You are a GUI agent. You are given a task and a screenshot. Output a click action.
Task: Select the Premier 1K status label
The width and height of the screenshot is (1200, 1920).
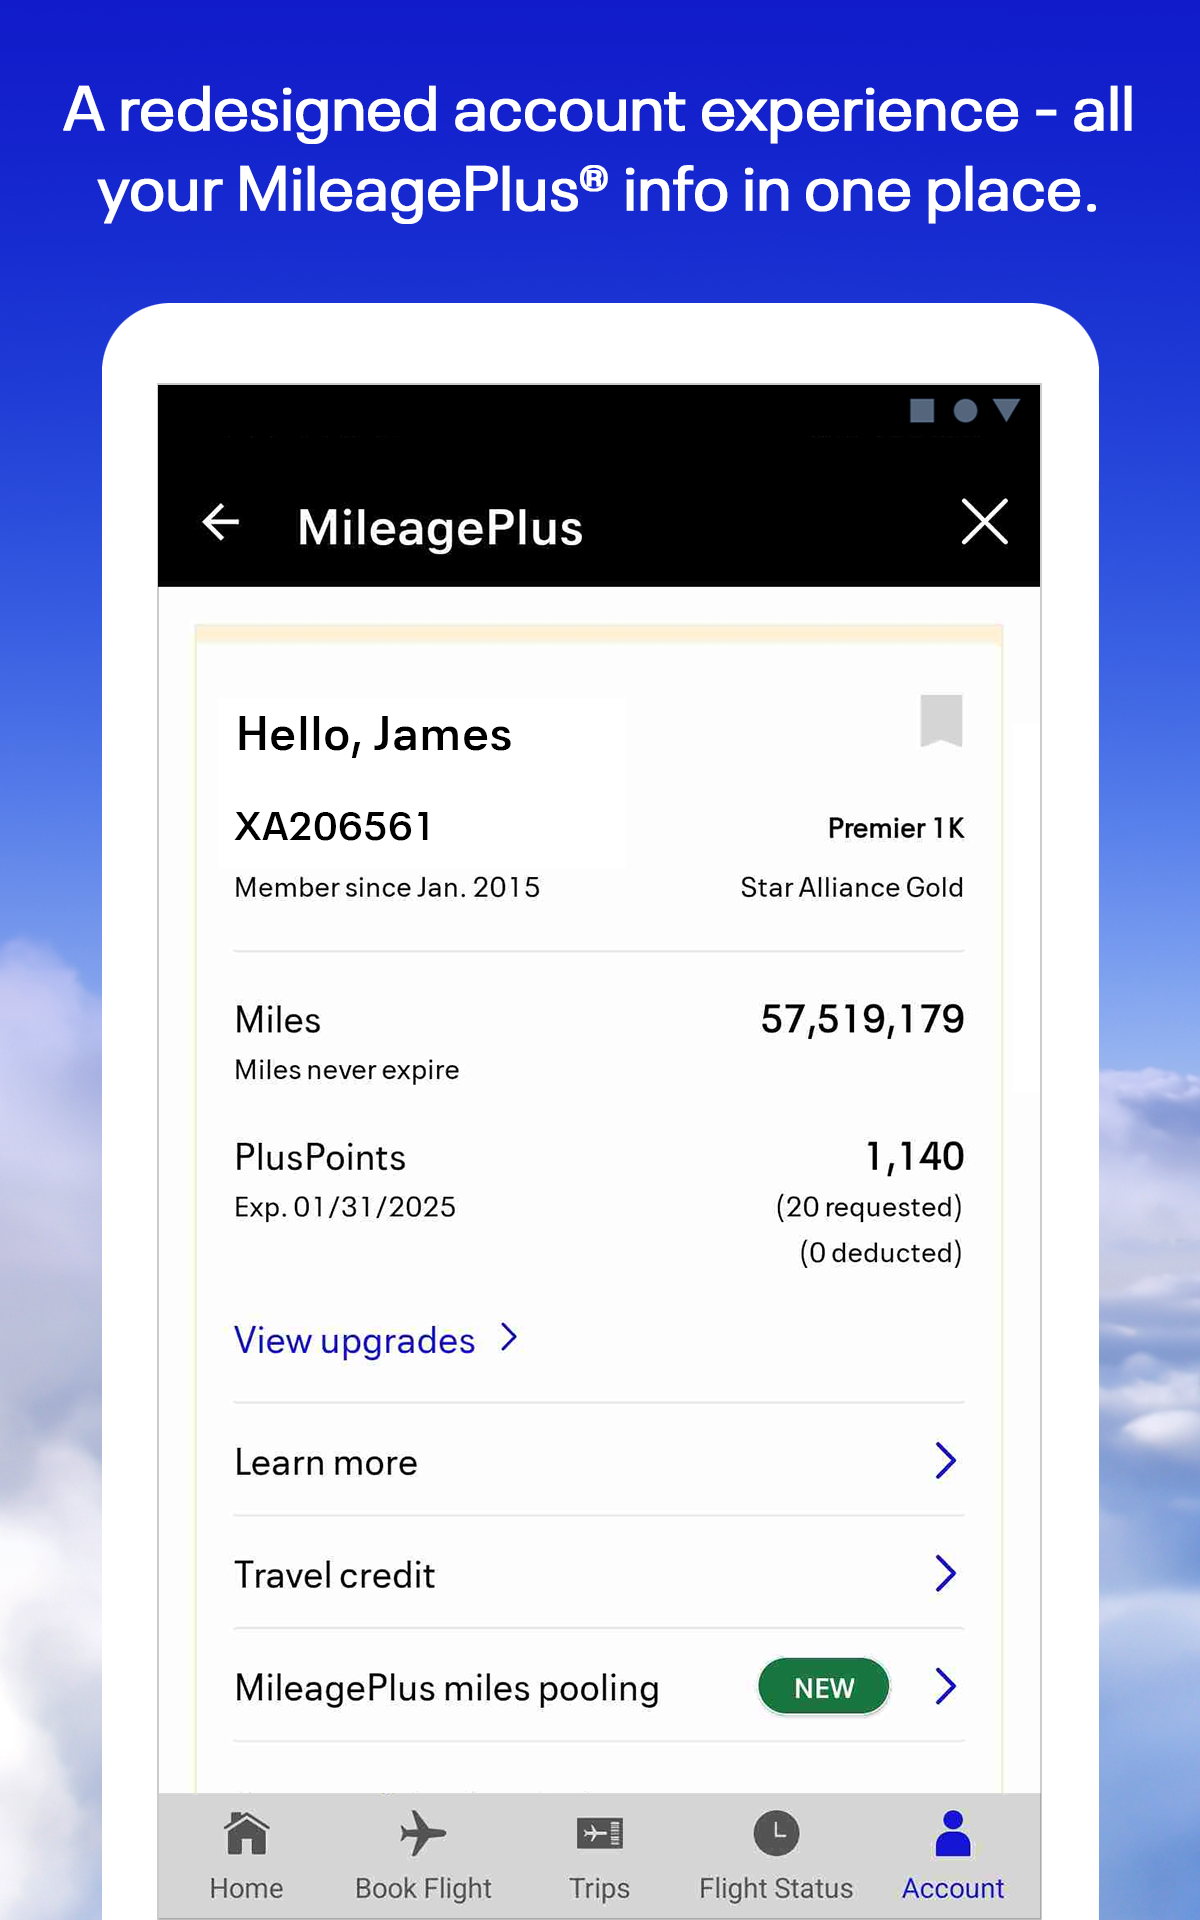[x=897, y=827]
